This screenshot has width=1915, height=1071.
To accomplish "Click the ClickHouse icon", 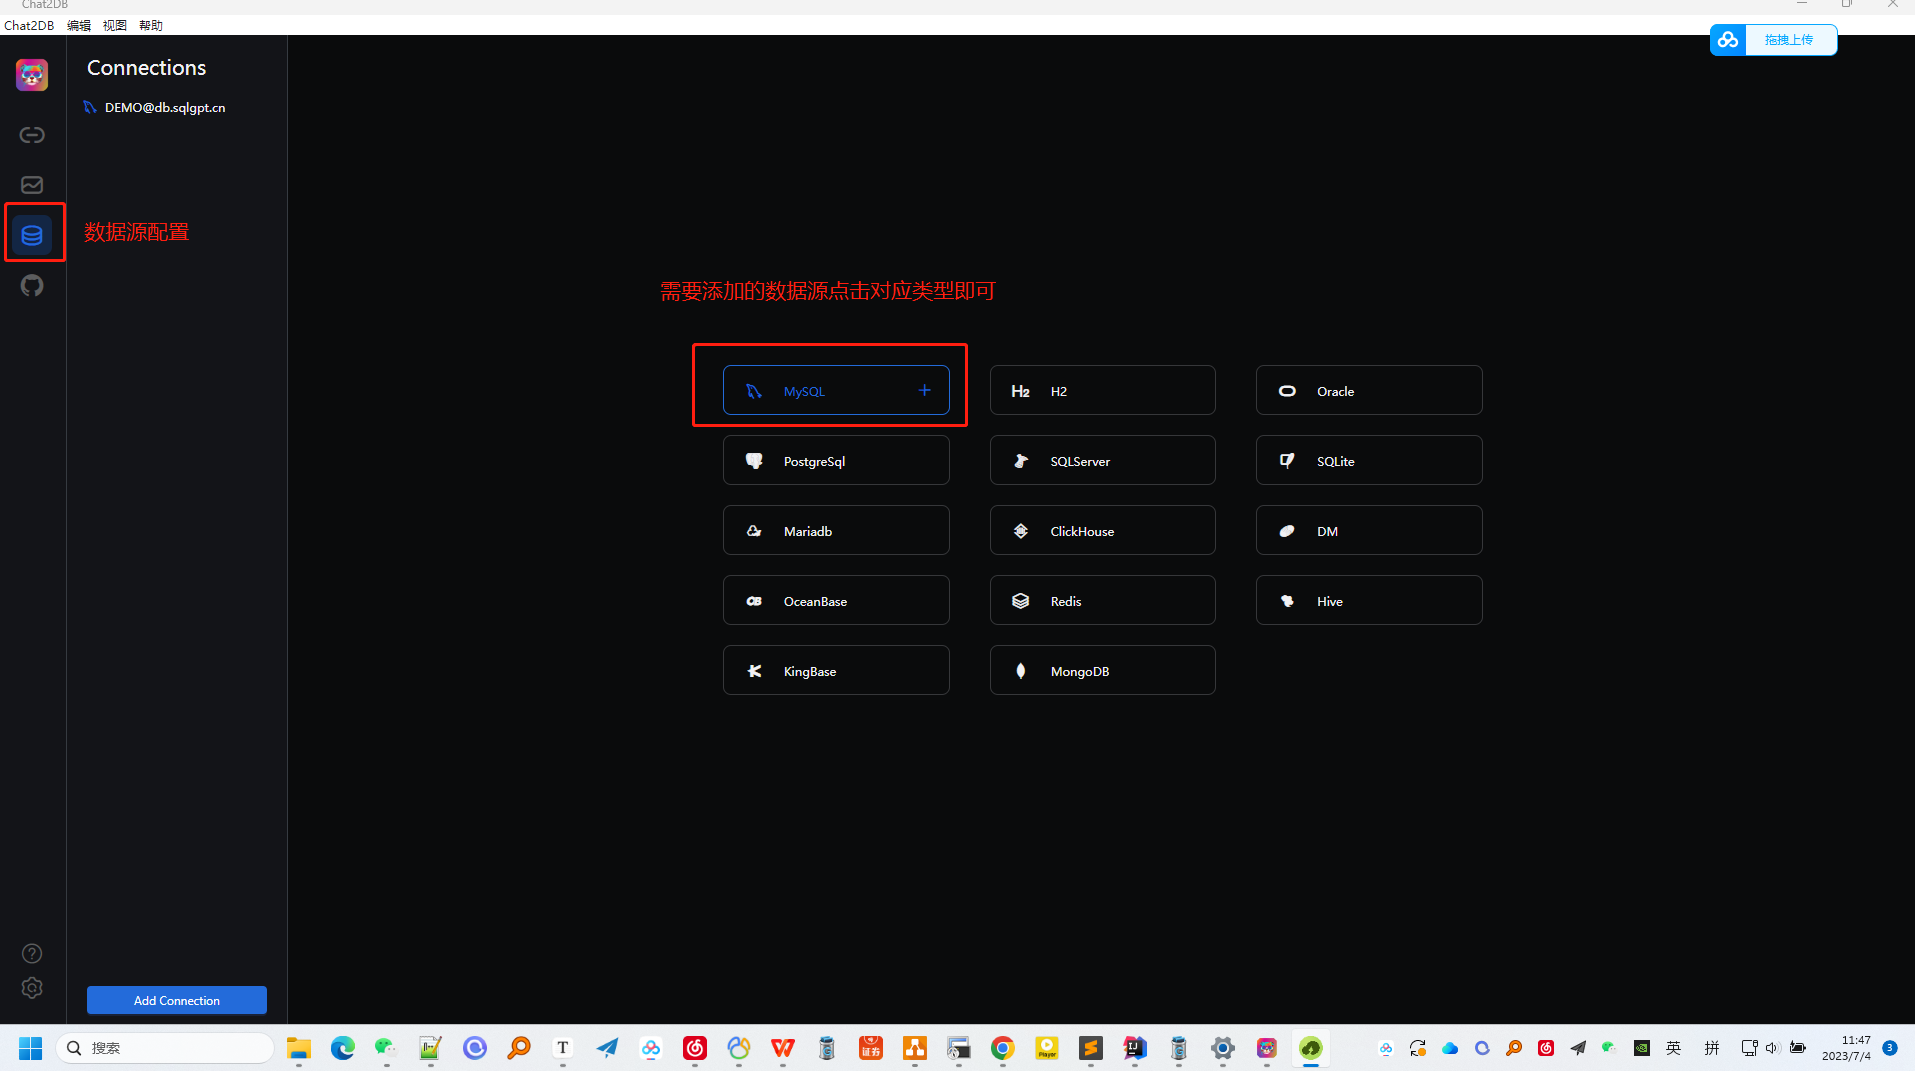I will coord(1020,531).
